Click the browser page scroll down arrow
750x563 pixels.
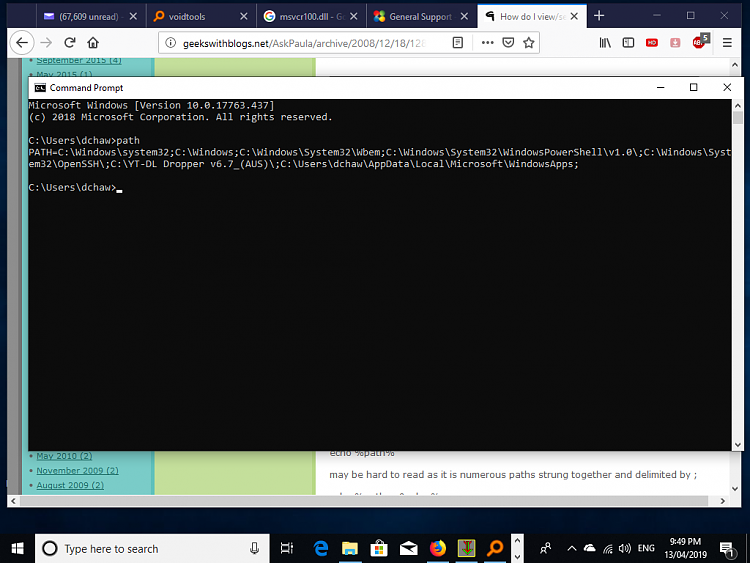point(735,489)
